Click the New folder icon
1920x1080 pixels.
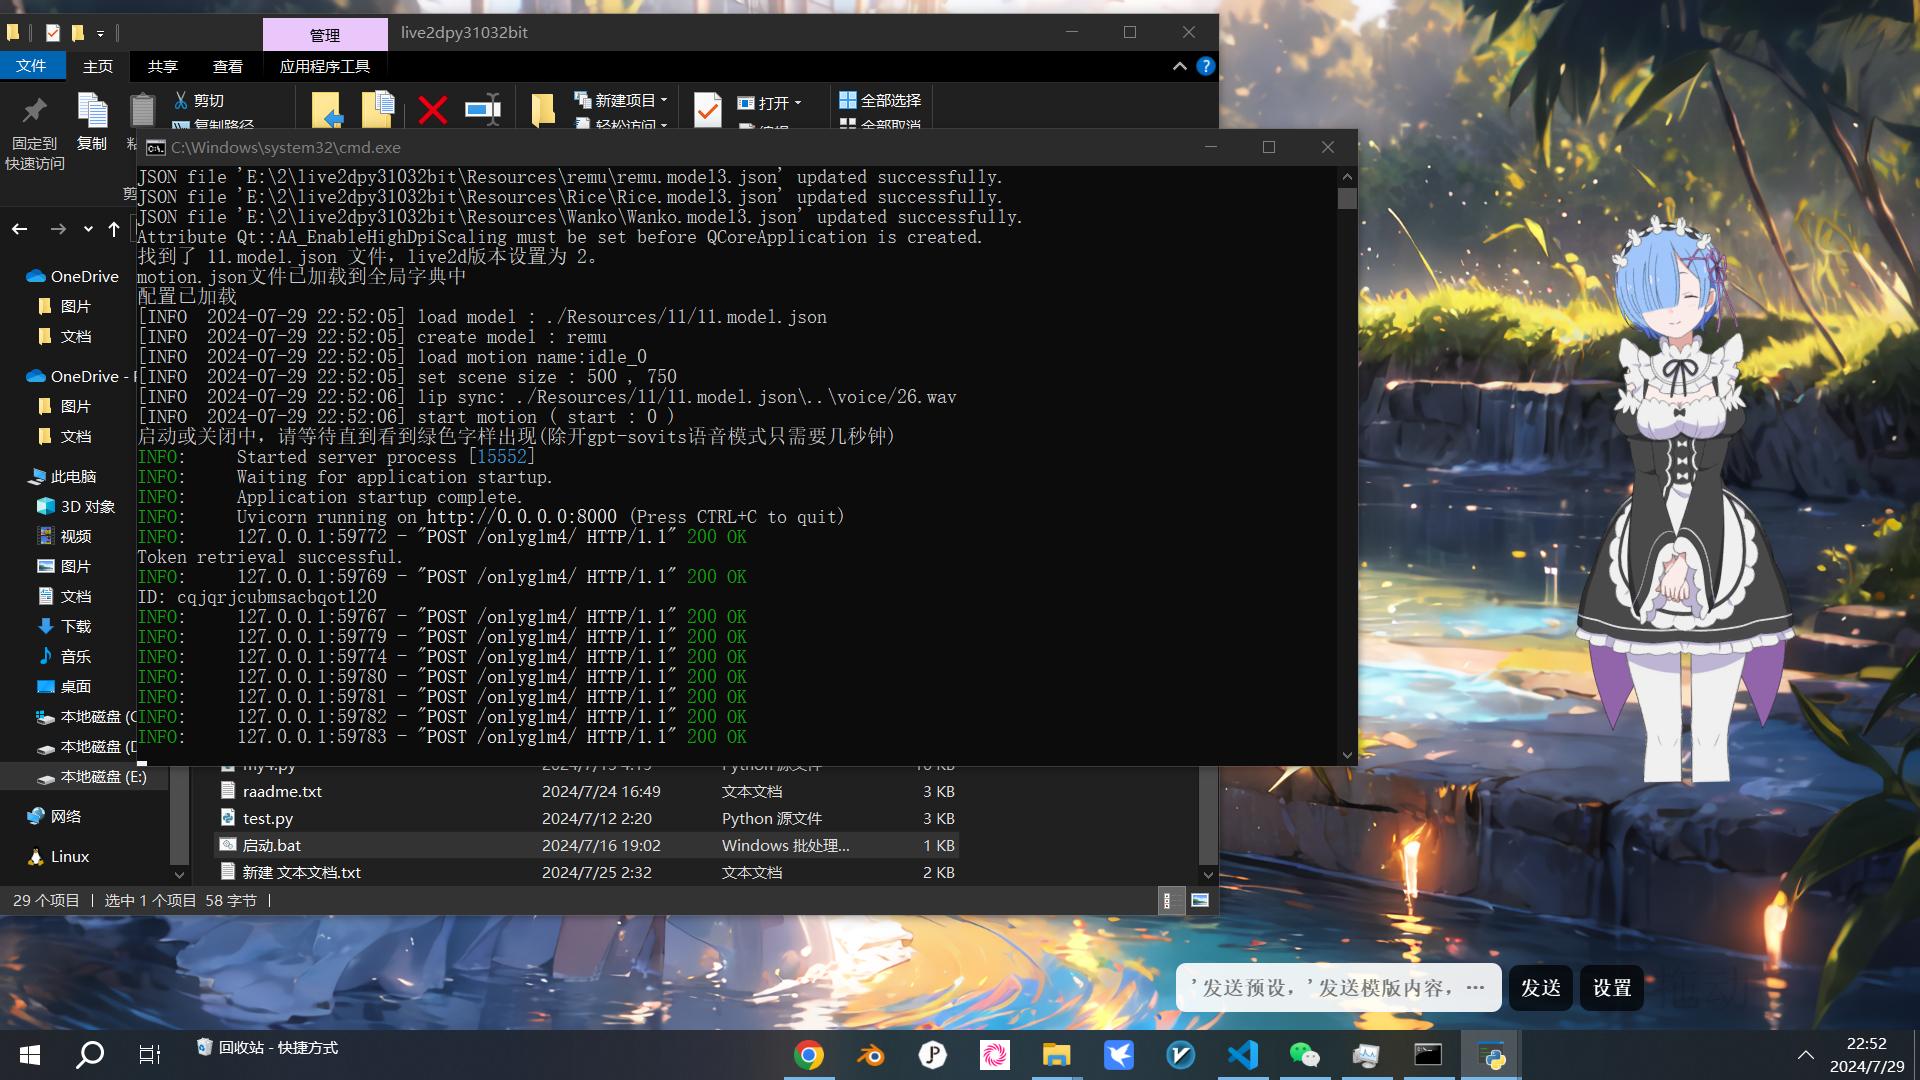[543, 110]
